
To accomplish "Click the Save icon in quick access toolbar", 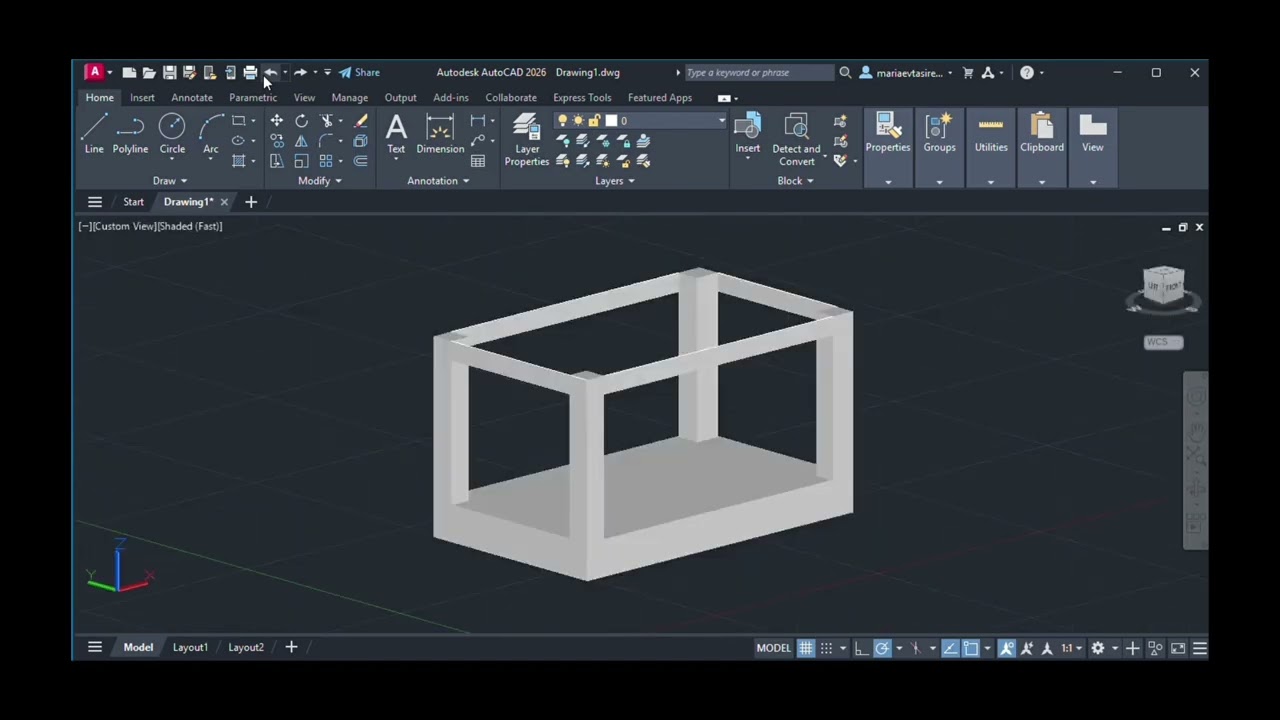I will click(x=169, y=72).
